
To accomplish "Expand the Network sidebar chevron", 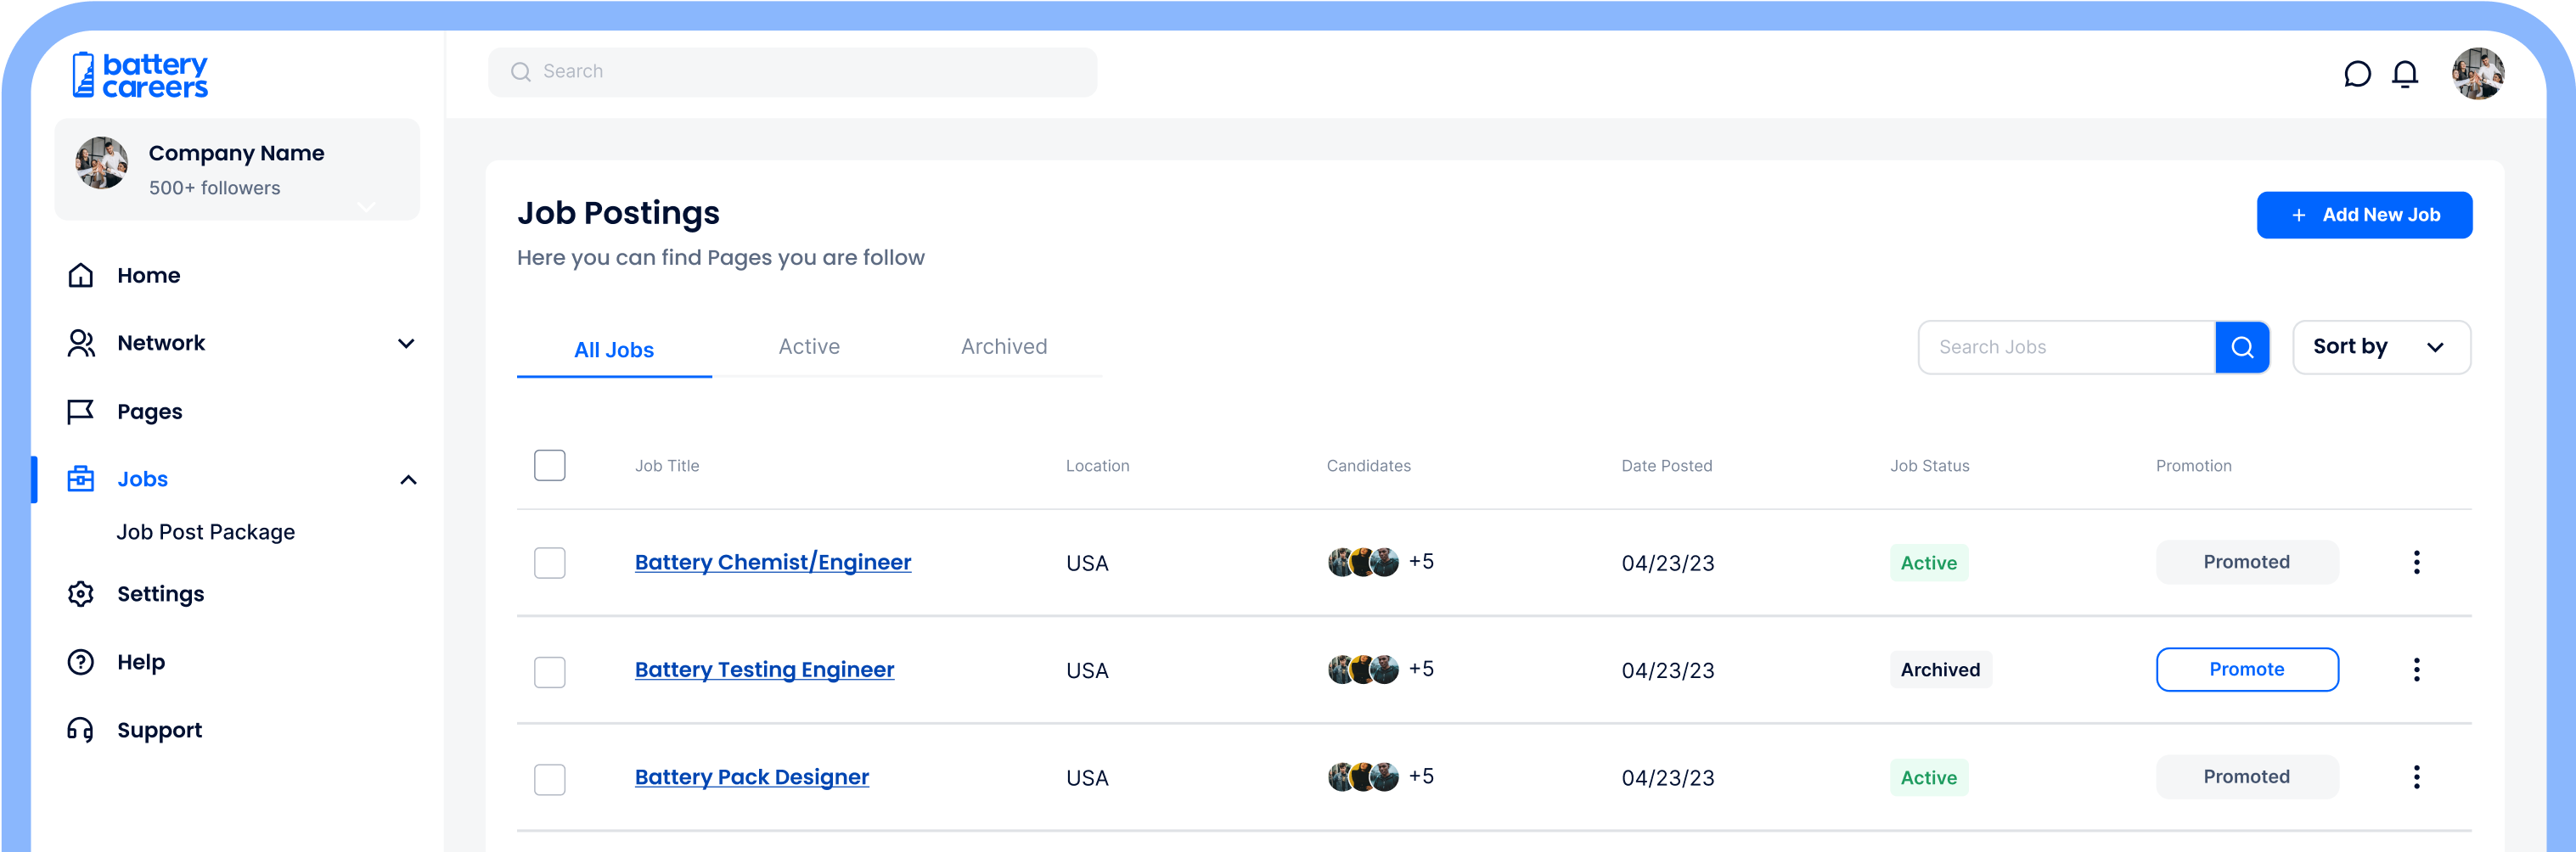I will click(406, 344).
